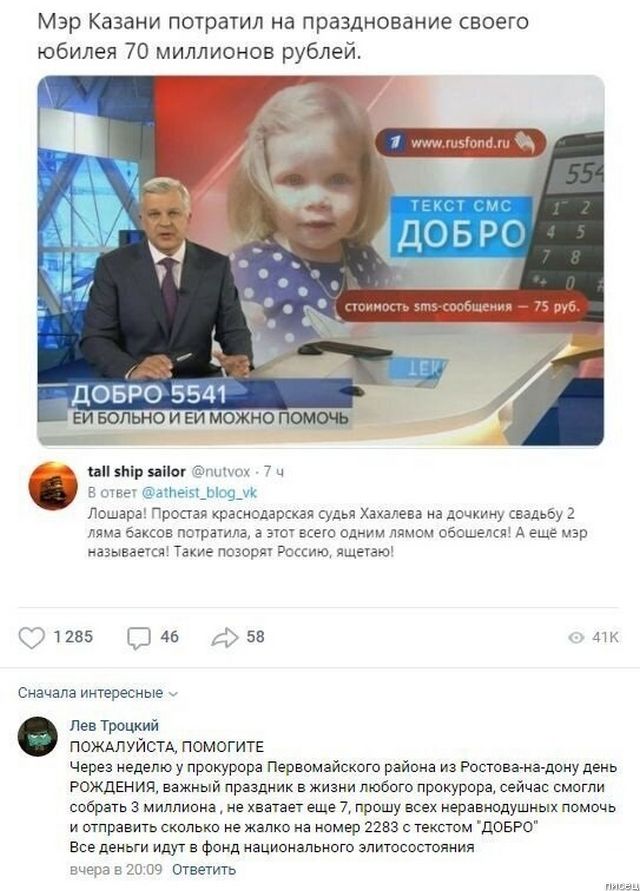Image resolution: width=640 pixels, height=891 pixels.
Task: Open comment timestamp вчера в 20:09
Action: click(116, 869)
